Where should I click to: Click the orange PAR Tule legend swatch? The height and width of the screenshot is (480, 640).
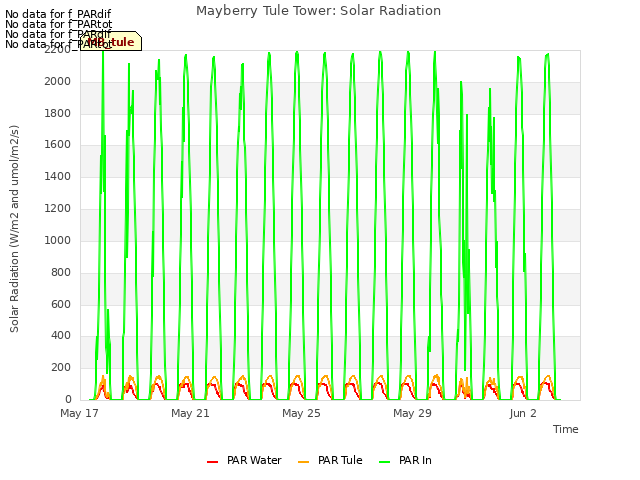click(x=303, y=462)
